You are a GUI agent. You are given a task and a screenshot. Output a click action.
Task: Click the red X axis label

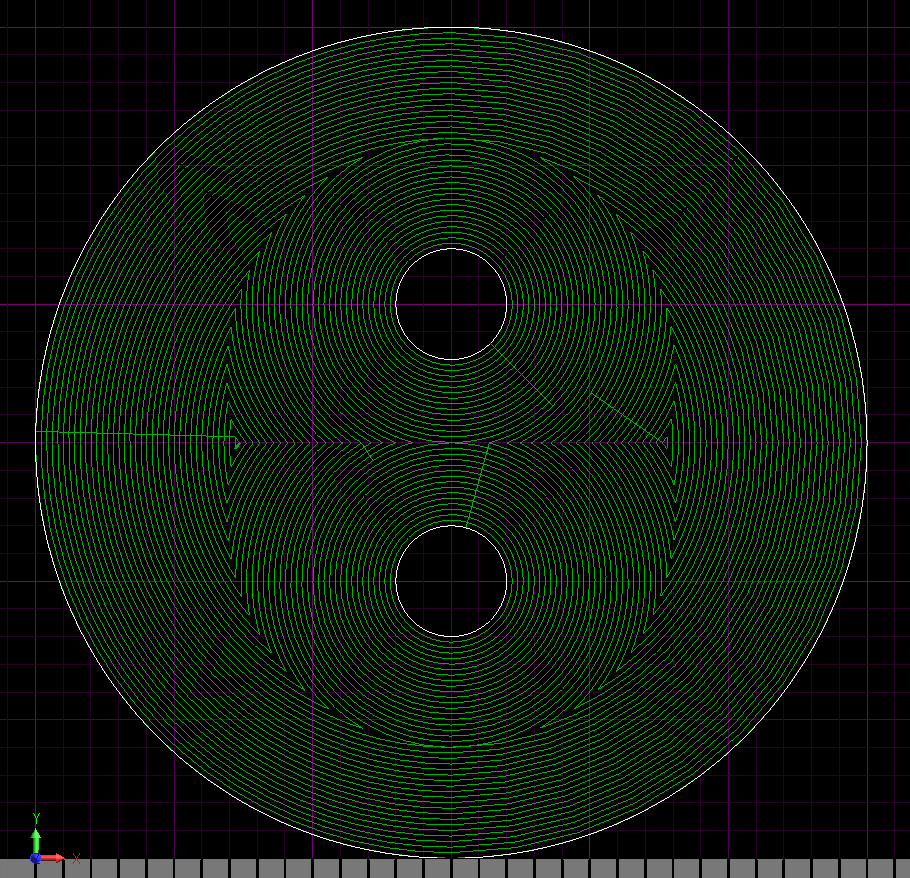pyautogui.click(x=76, y=858)
